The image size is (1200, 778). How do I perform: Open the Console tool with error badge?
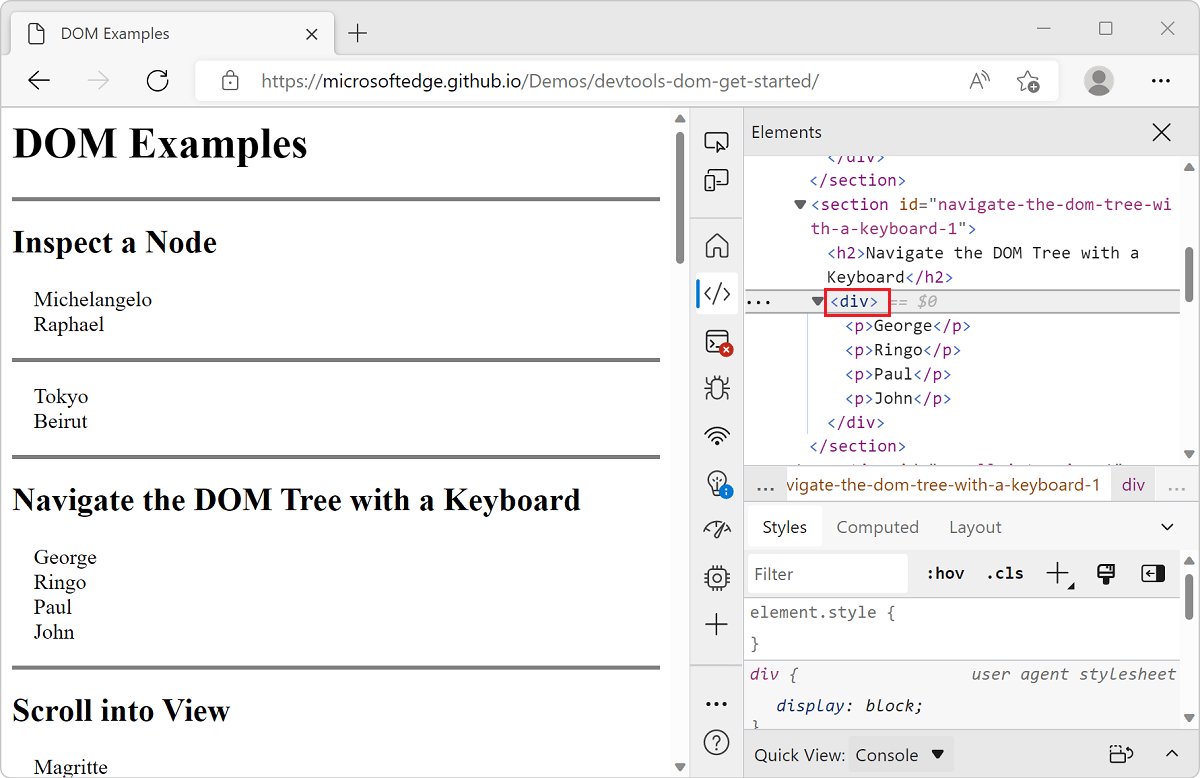[716, 341]
